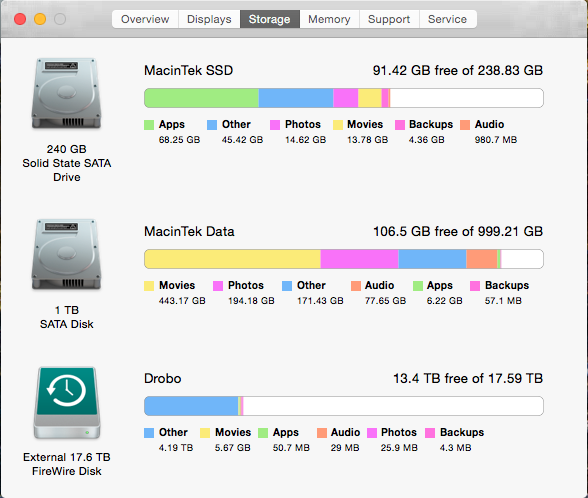Click the blue Other swatch under MacinTek SSD
The image size is (588, 498).
coord(212,125)
